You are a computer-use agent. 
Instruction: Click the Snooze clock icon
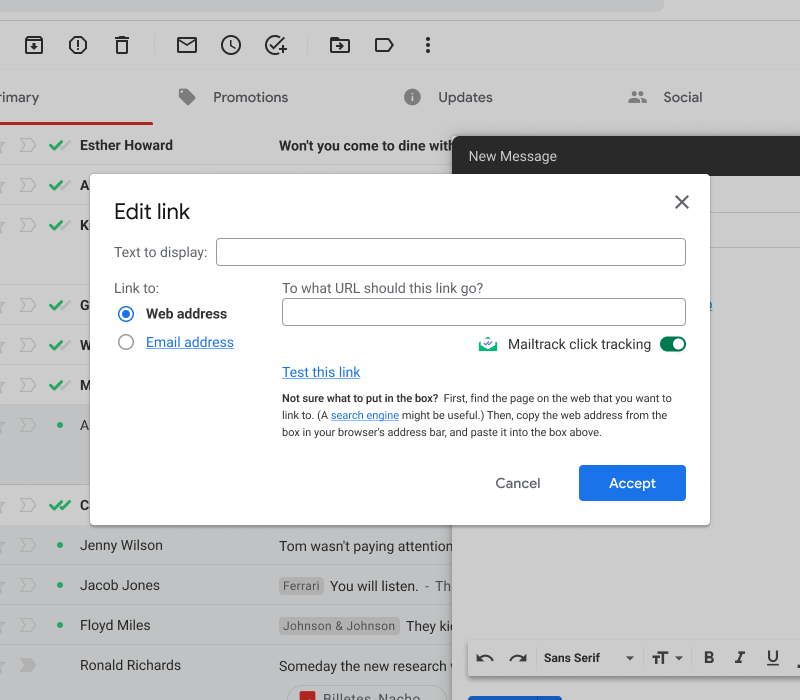pyautogui.click(x=231, y=45)
